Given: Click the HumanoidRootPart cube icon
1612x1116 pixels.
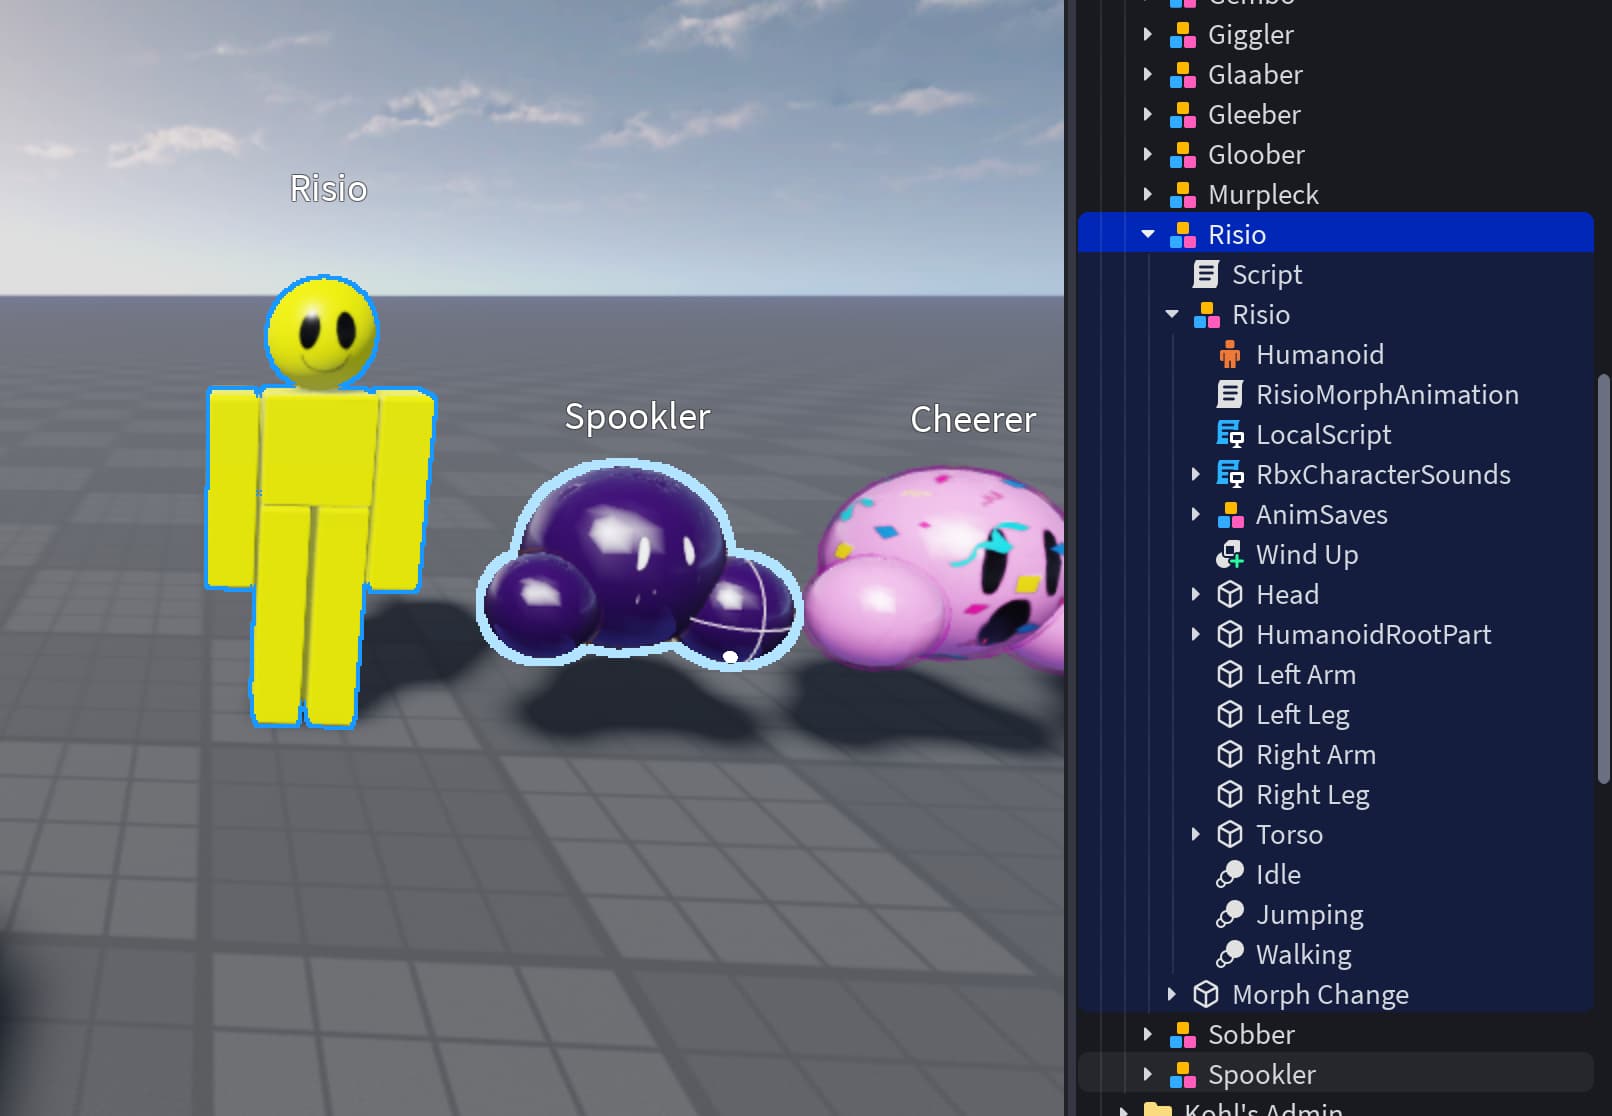Looking at the screenshot, I should coord(1230,635).
